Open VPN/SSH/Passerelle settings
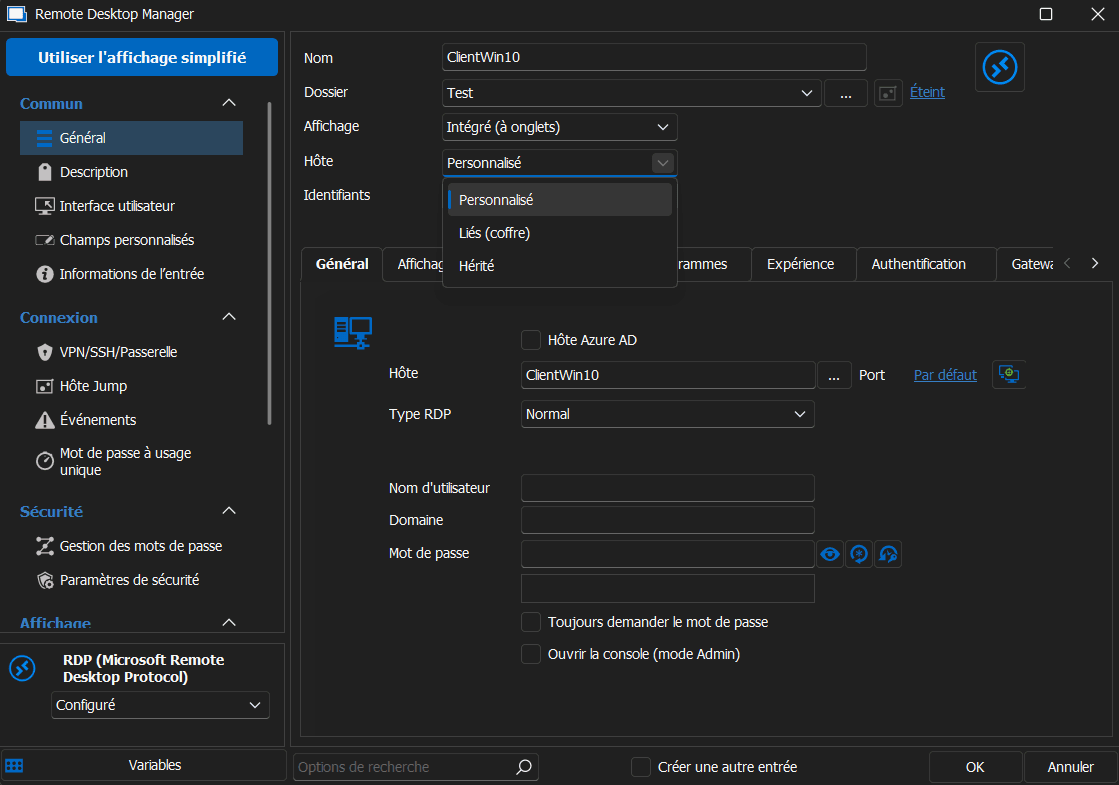The width and height of the screenshot is (1119, 785). pos(118,352)
